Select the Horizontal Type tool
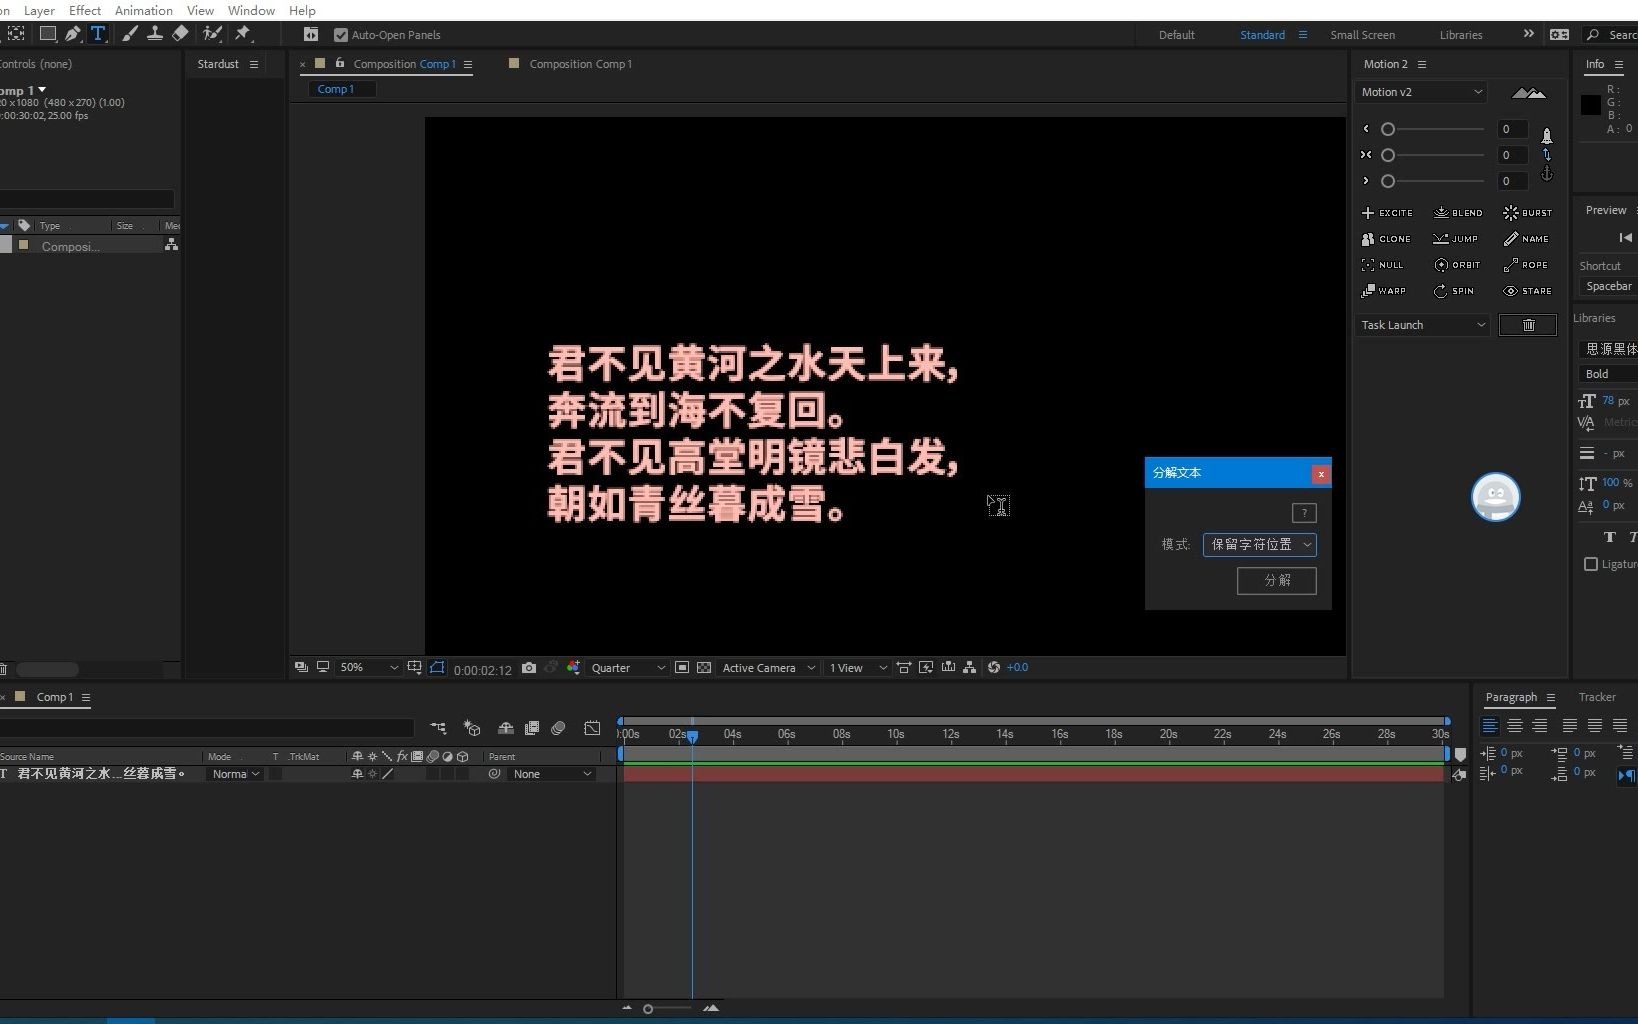The image size is (1638, 1024). tap(98, 34)
